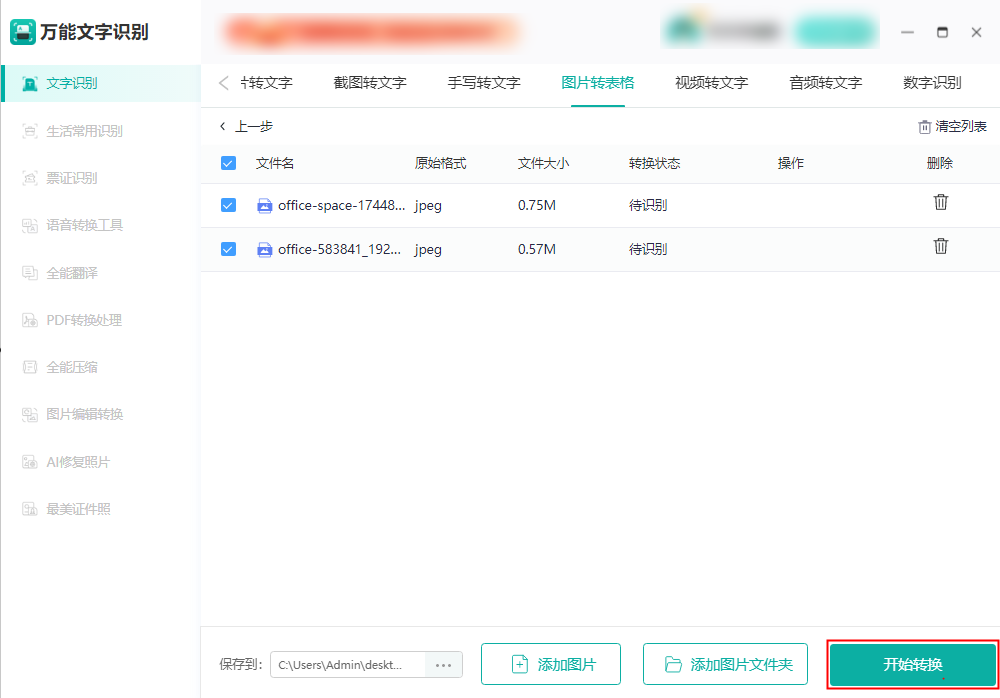Image resolution: width=1000 pixels, height=698 pixels.
Task: Minimize the application window
Action: 907,32
